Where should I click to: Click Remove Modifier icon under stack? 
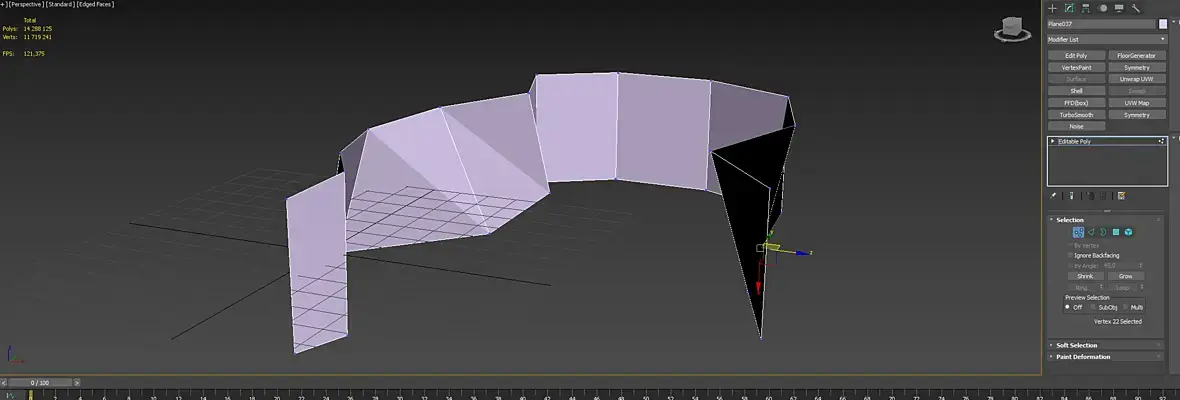1104,195
